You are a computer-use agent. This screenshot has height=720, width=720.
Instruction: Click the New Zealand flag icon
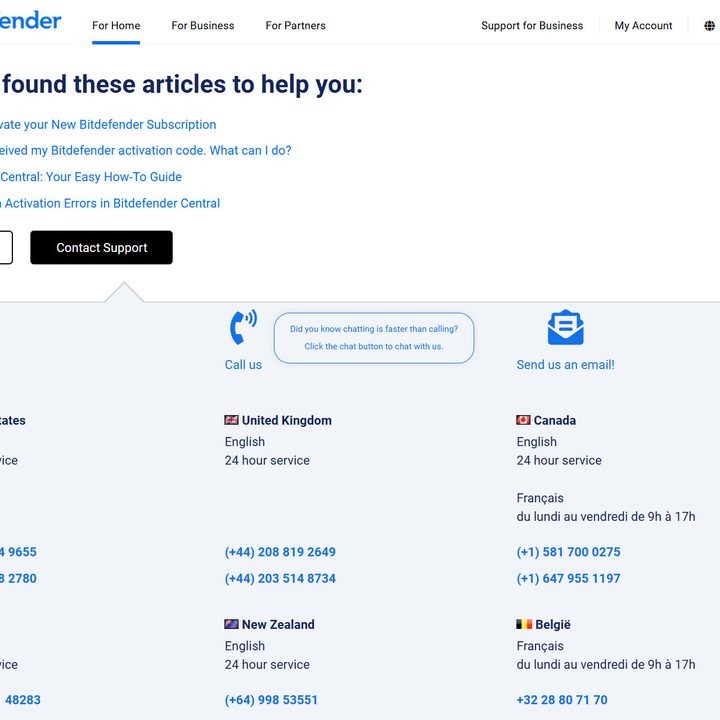click(x=231, y=624)
